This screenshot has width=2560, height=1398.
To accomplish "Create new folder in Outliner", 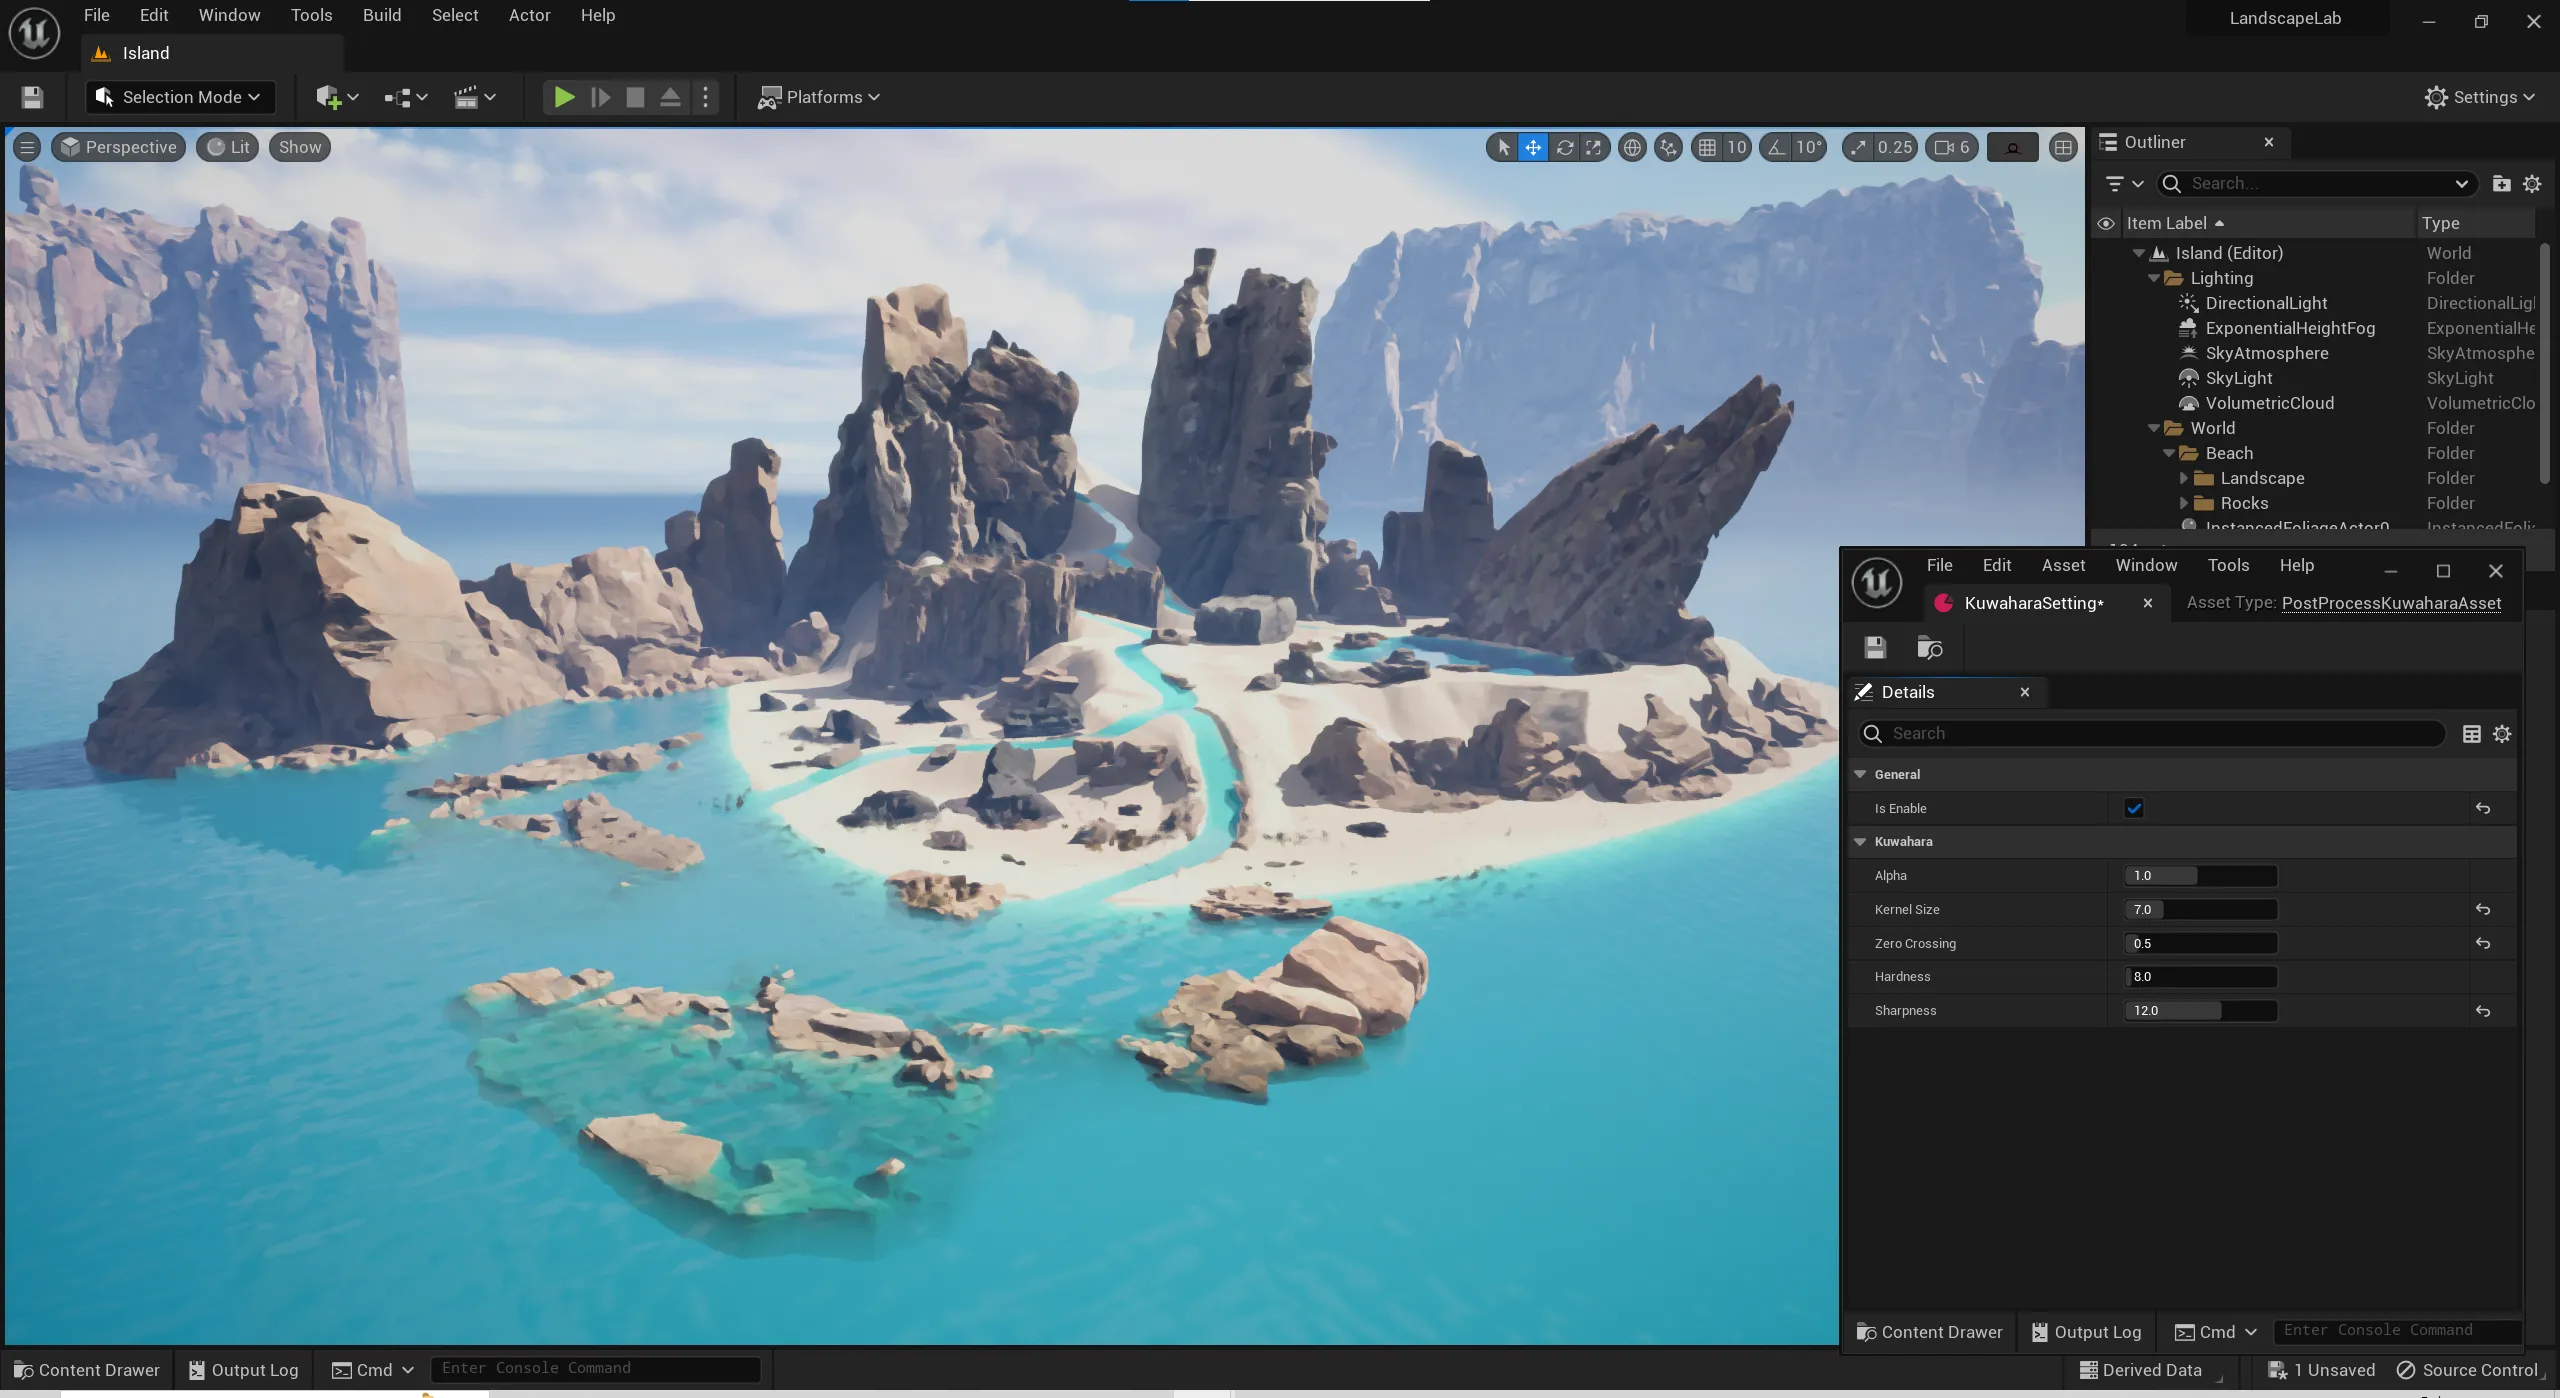I will pyautogui.click(x=2501, y=184).
